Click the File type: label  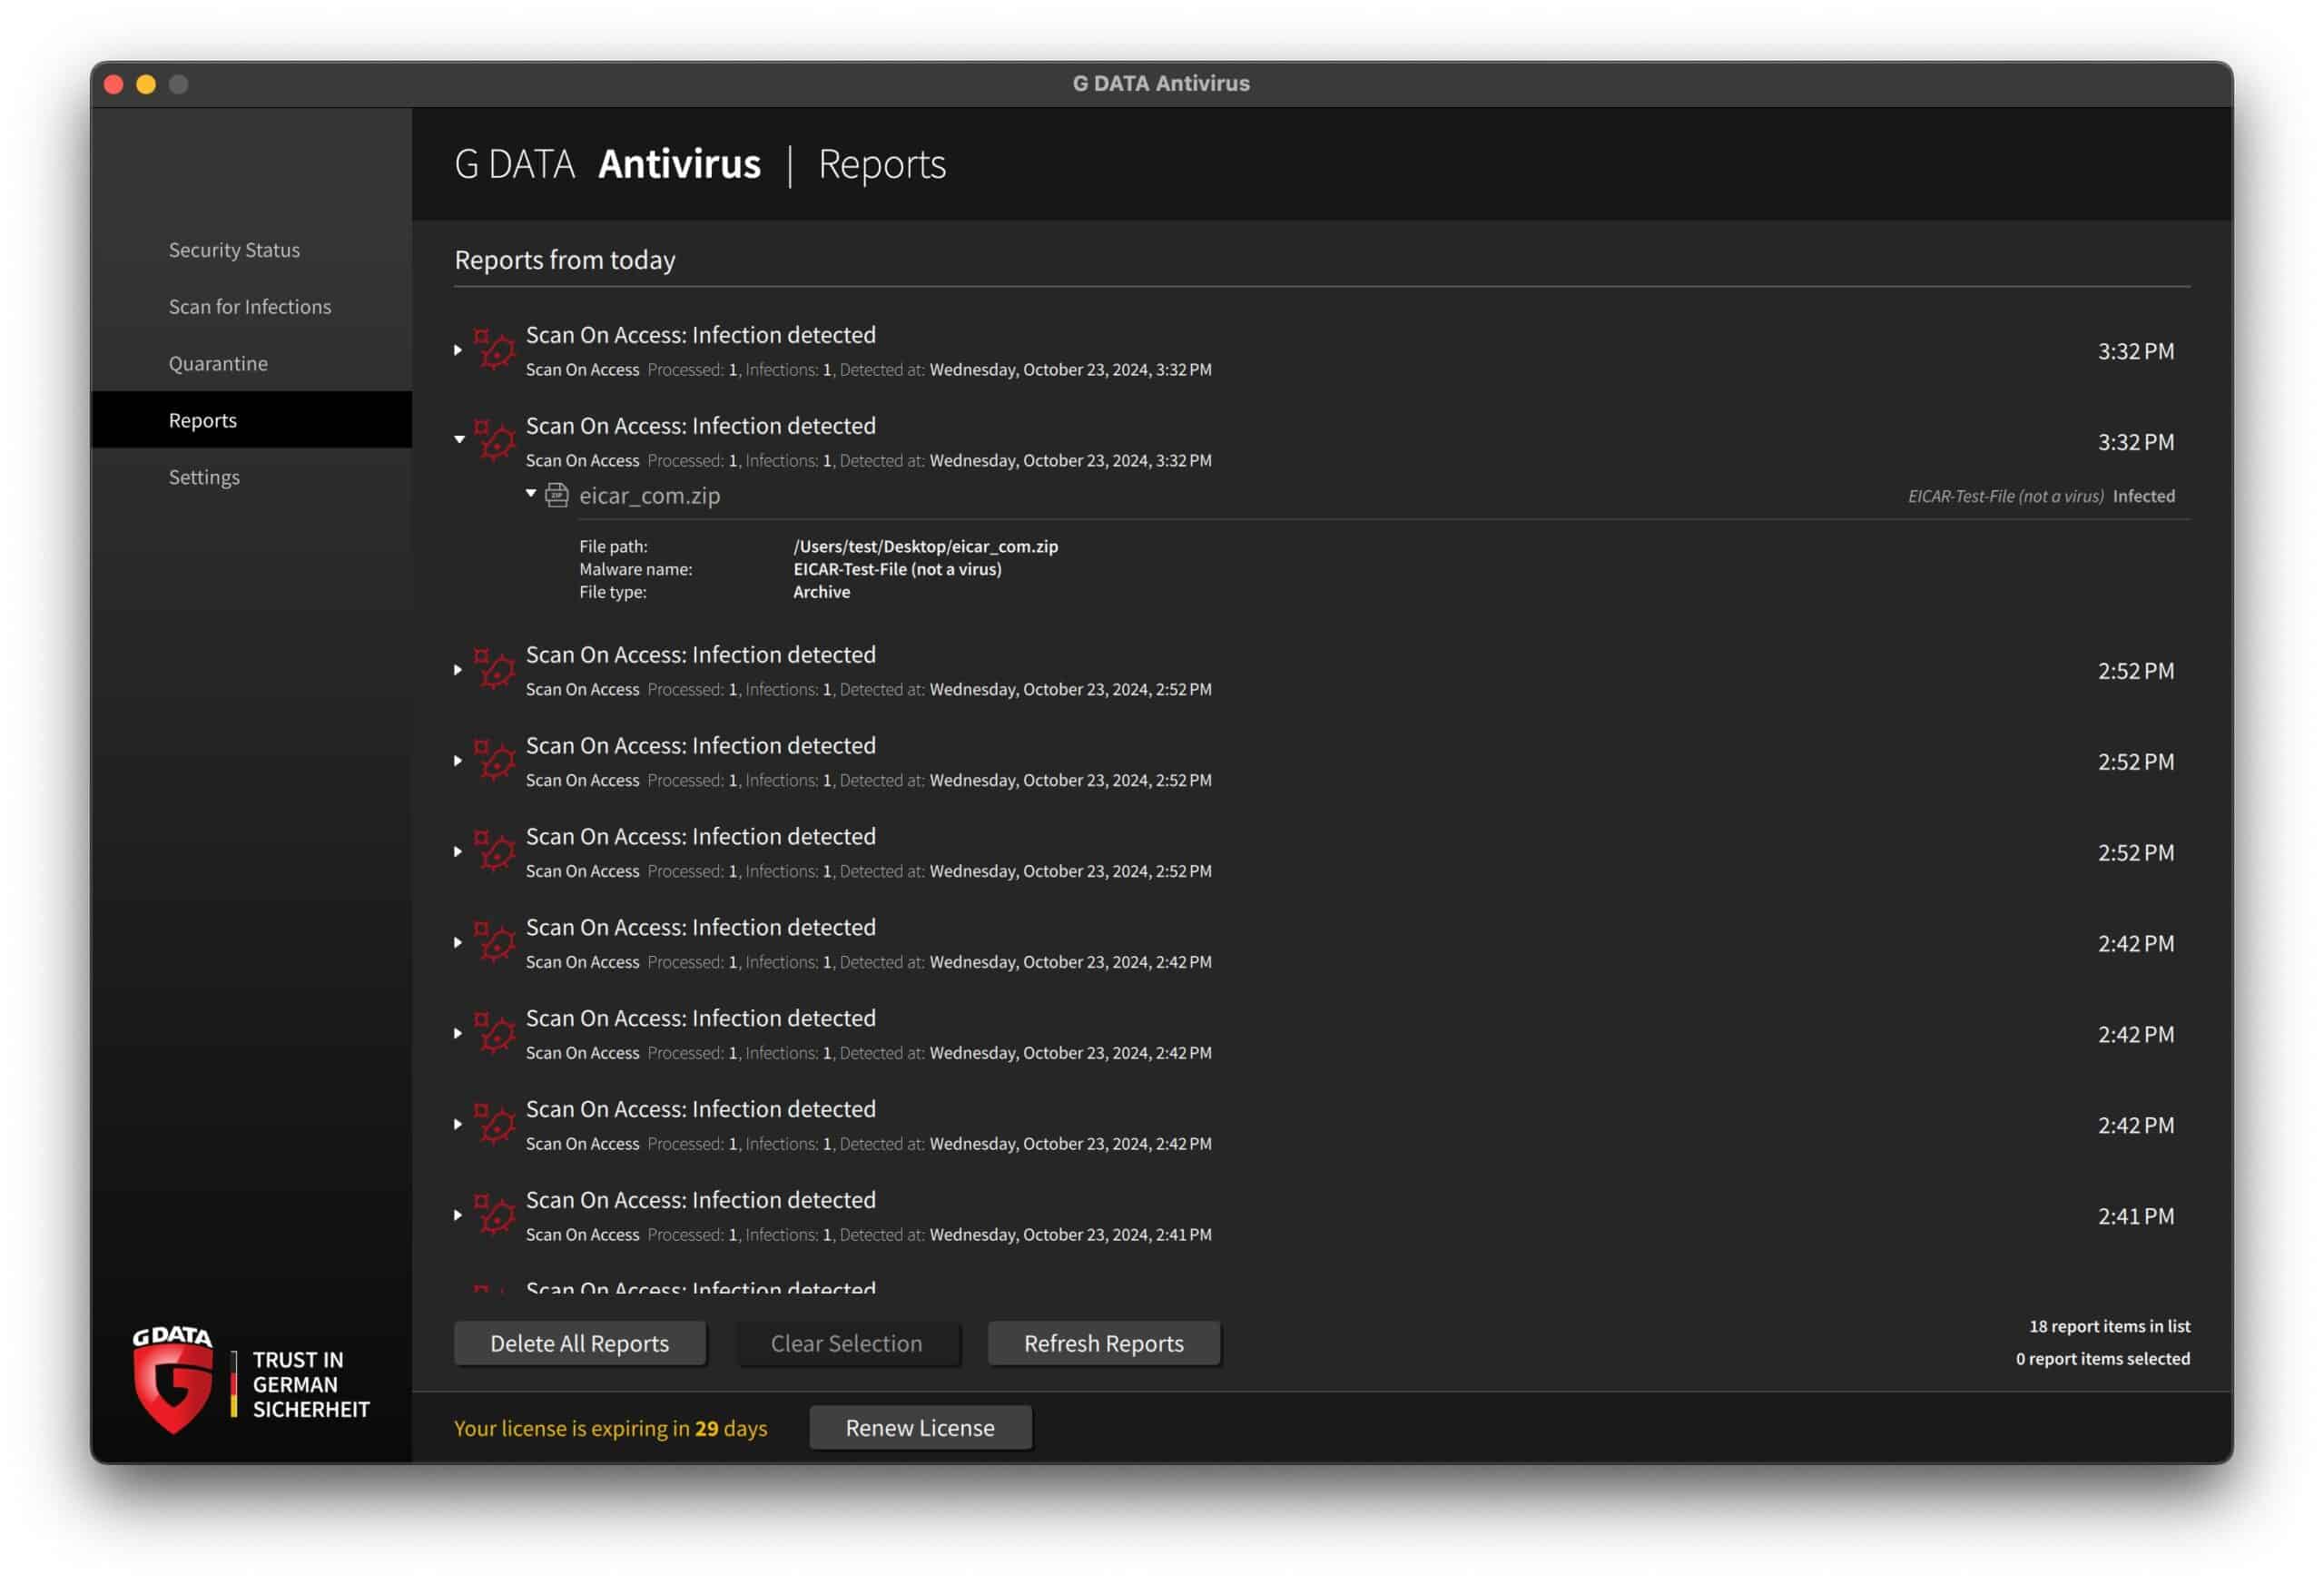(613, 592)
